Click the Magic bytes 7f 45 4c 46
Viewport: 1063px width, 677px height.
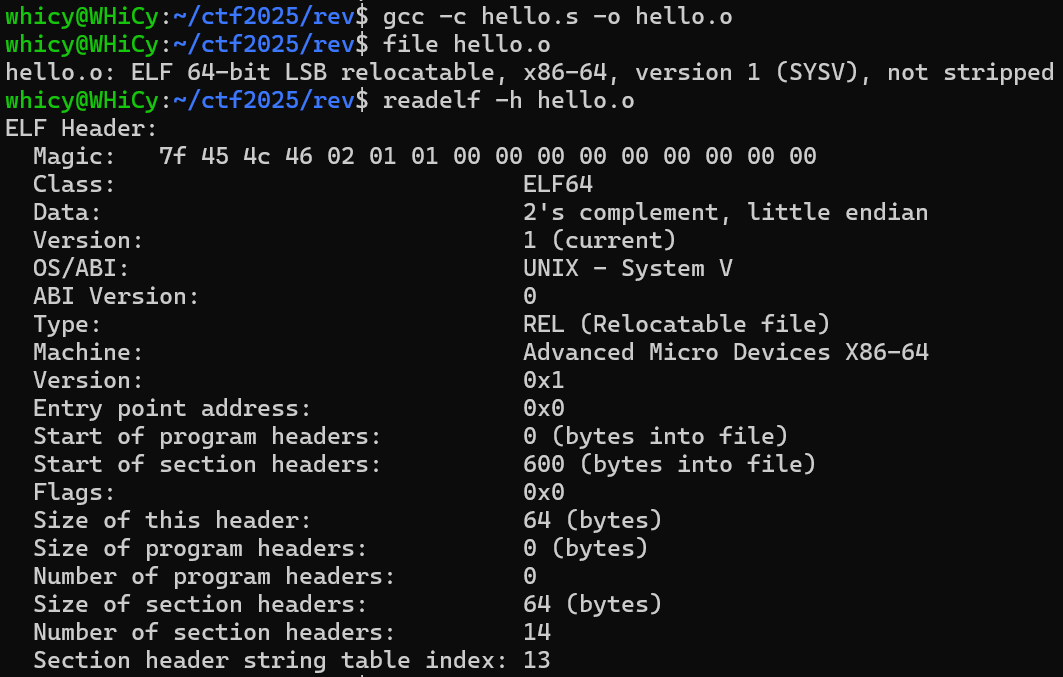(236, 157)
